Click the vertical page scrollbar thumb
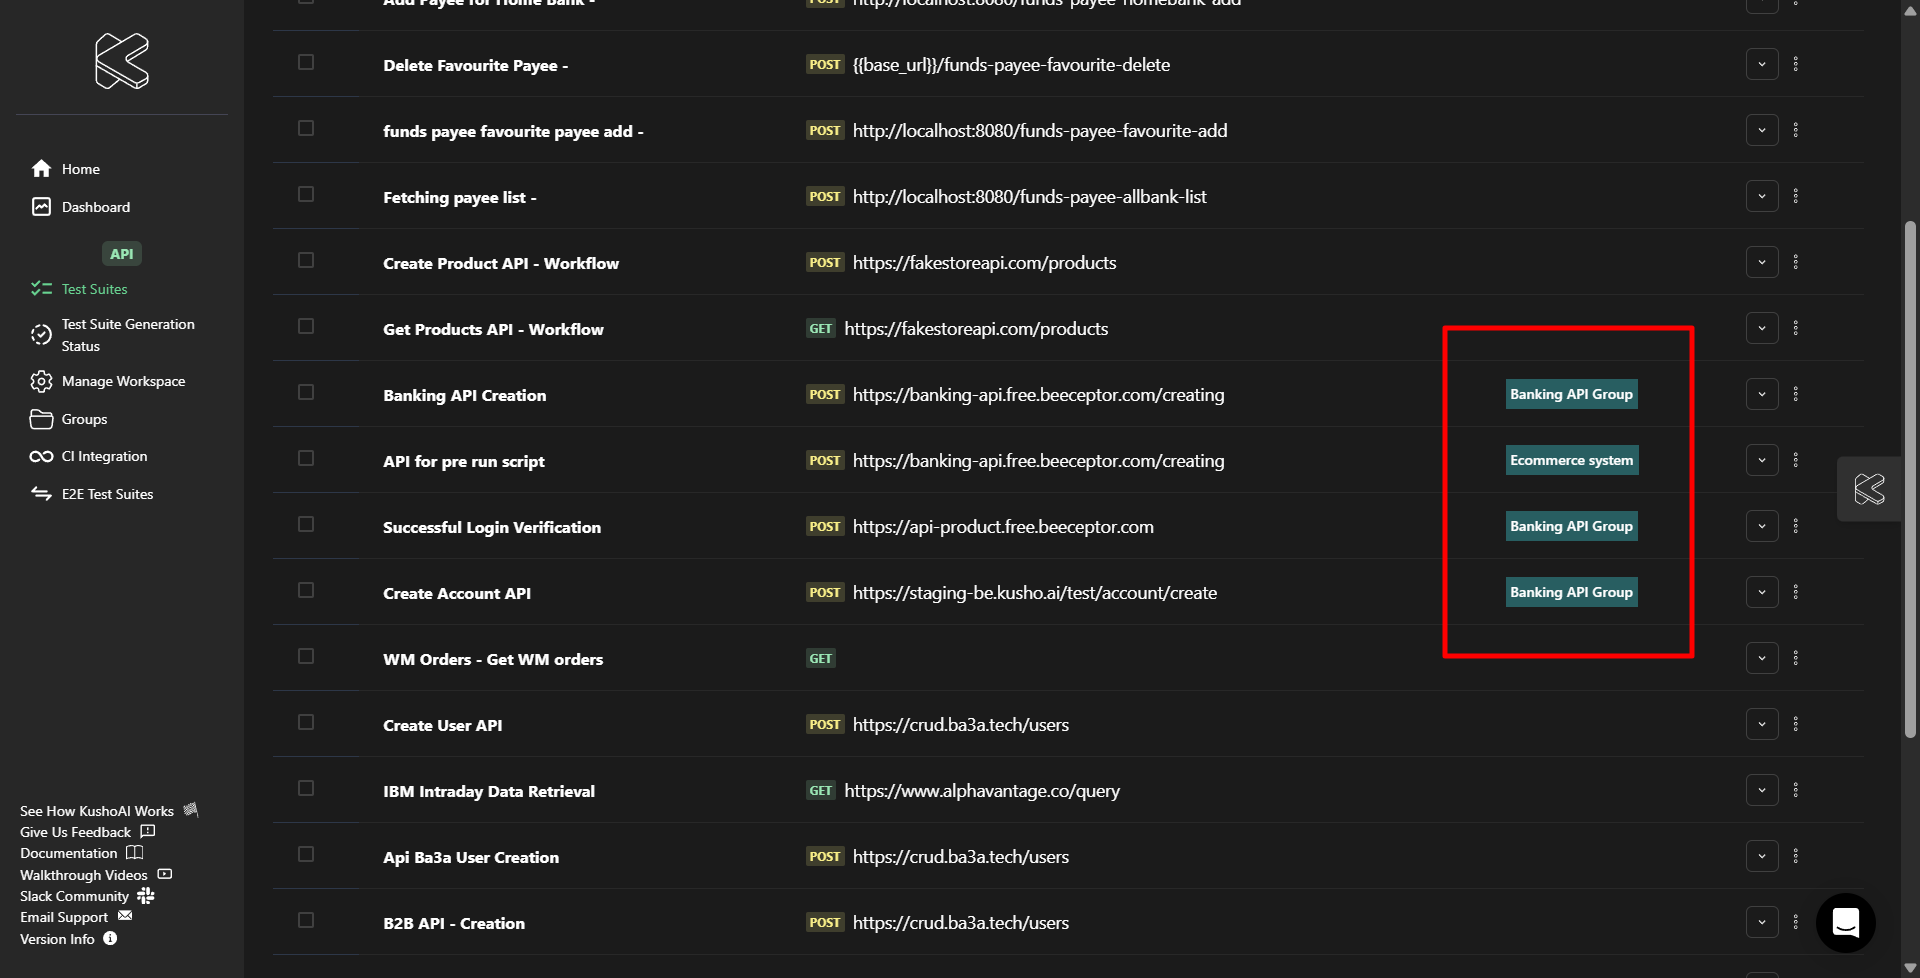Screen dimensions: 1920x978 click(1910, 480)
